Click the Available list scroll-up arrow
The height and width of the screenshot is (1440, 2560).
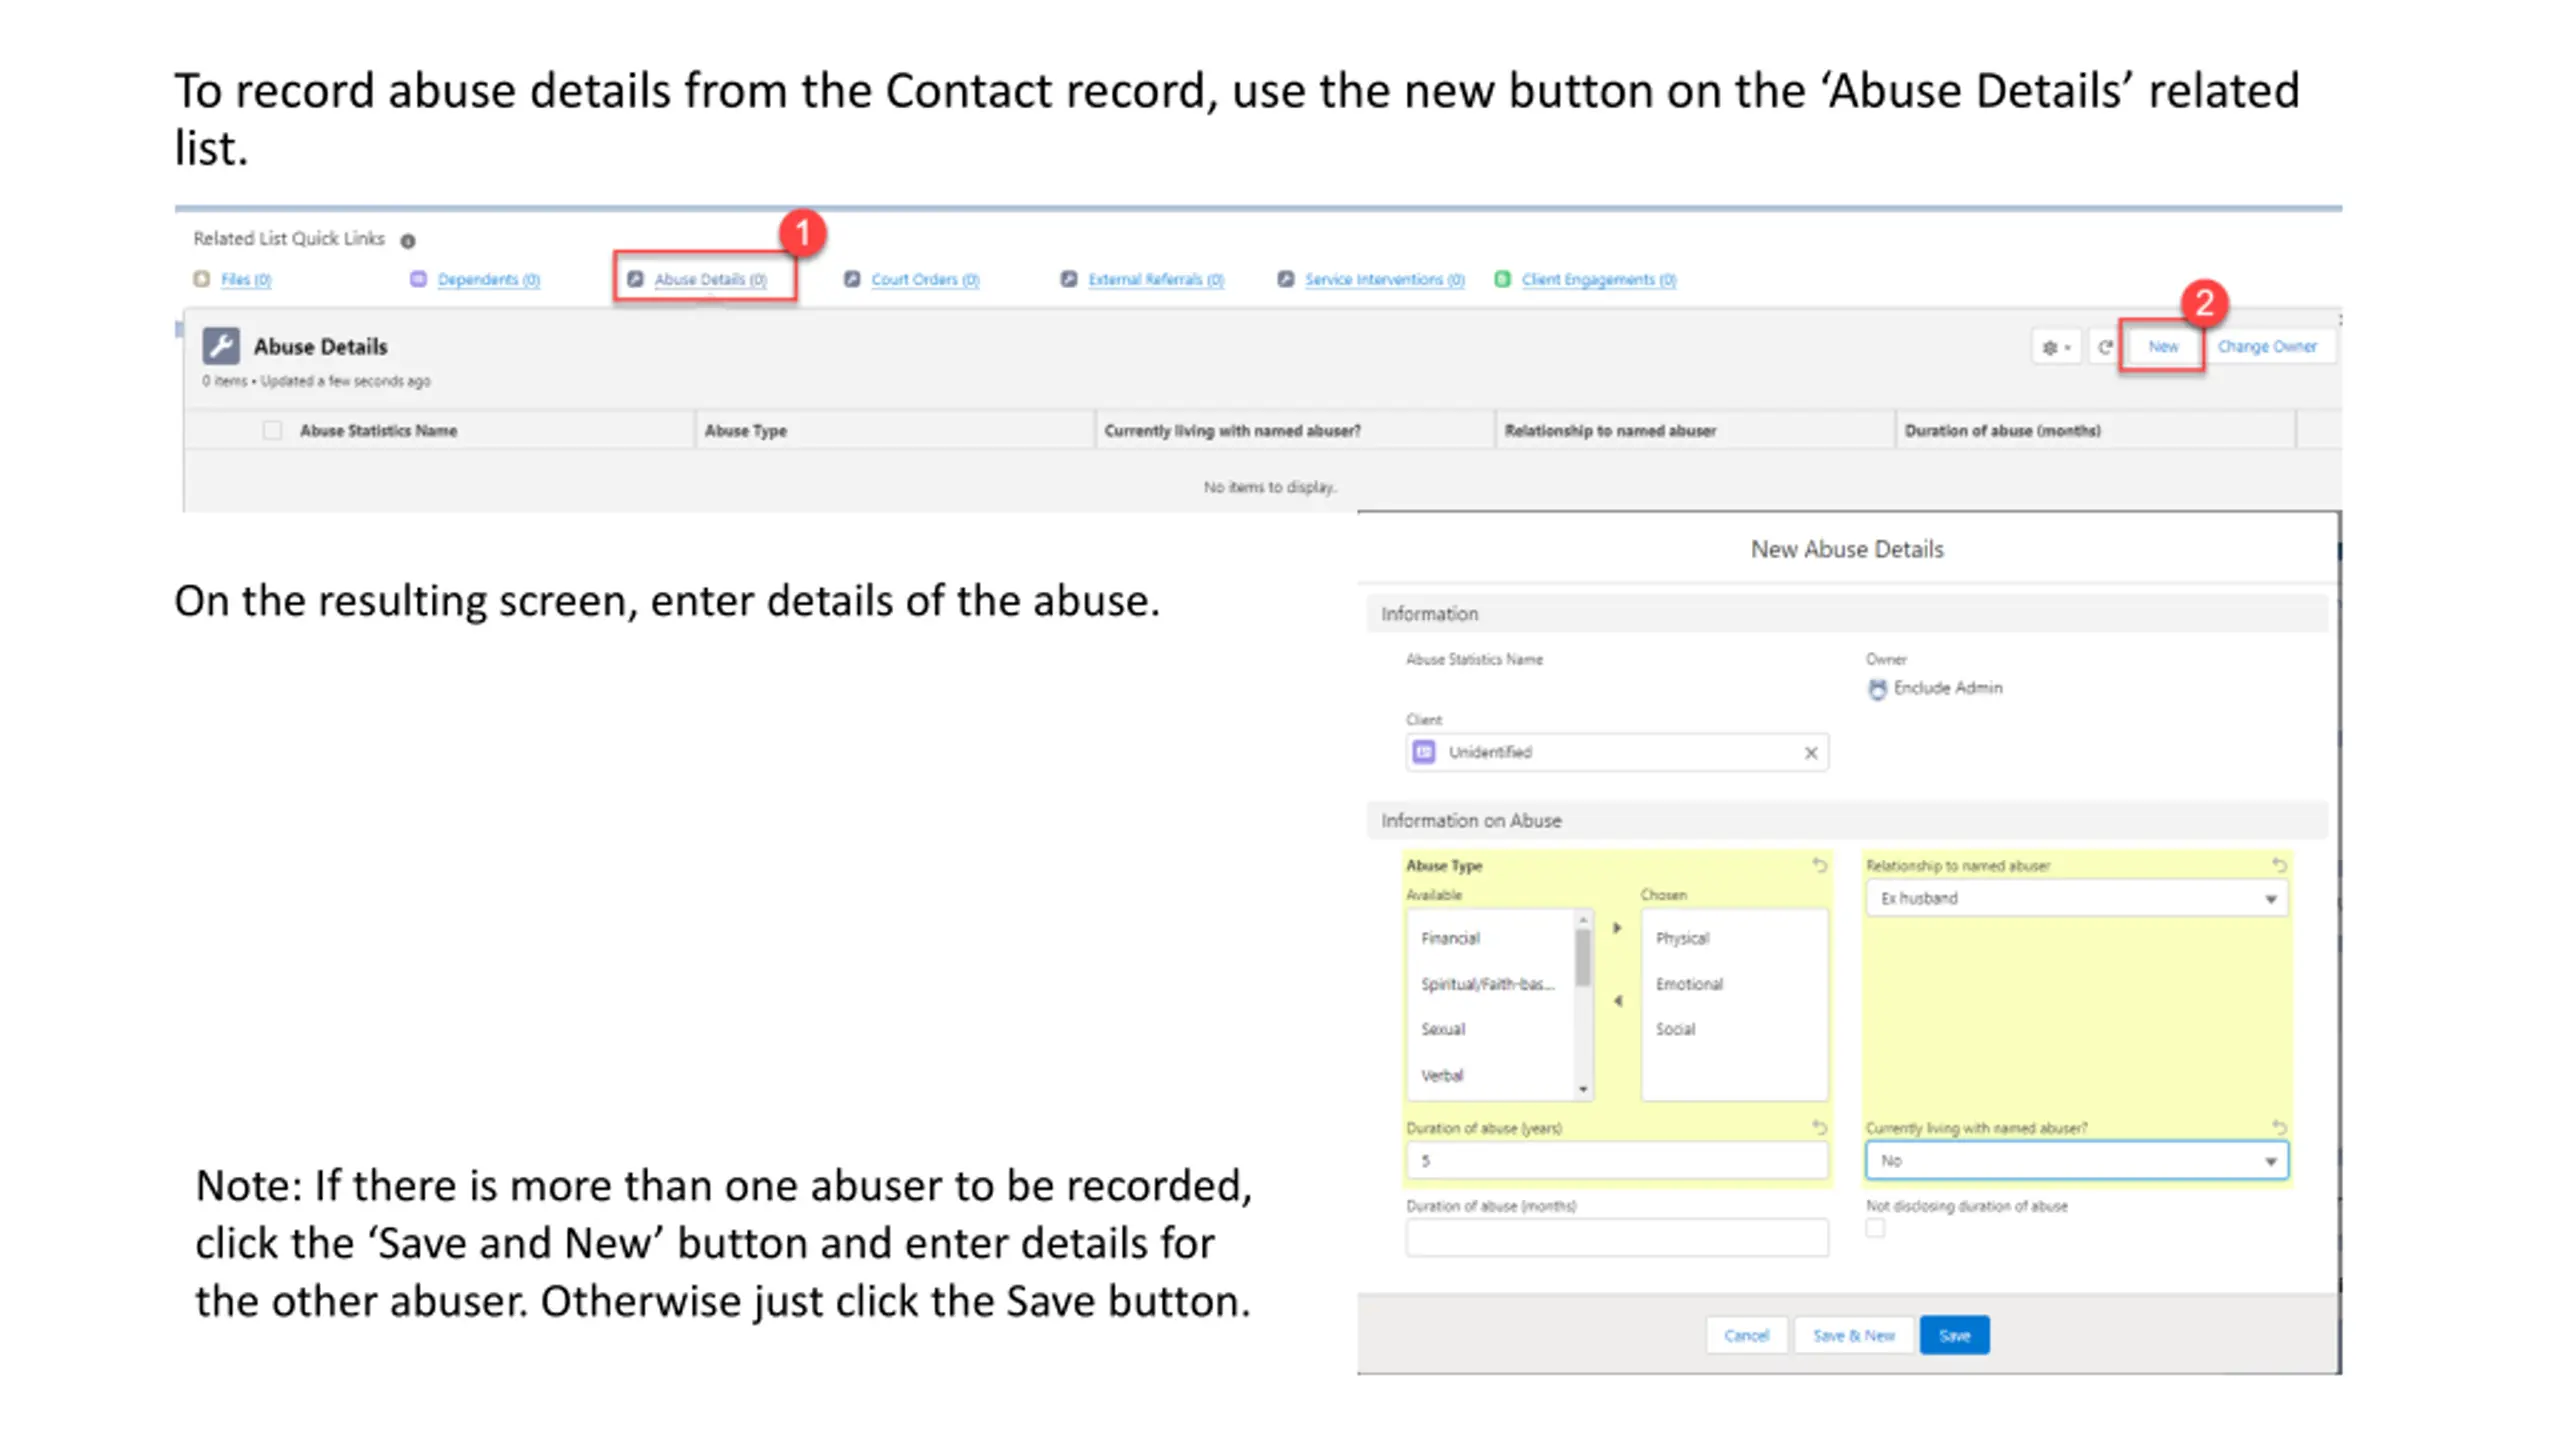(x=1583, y=919)
